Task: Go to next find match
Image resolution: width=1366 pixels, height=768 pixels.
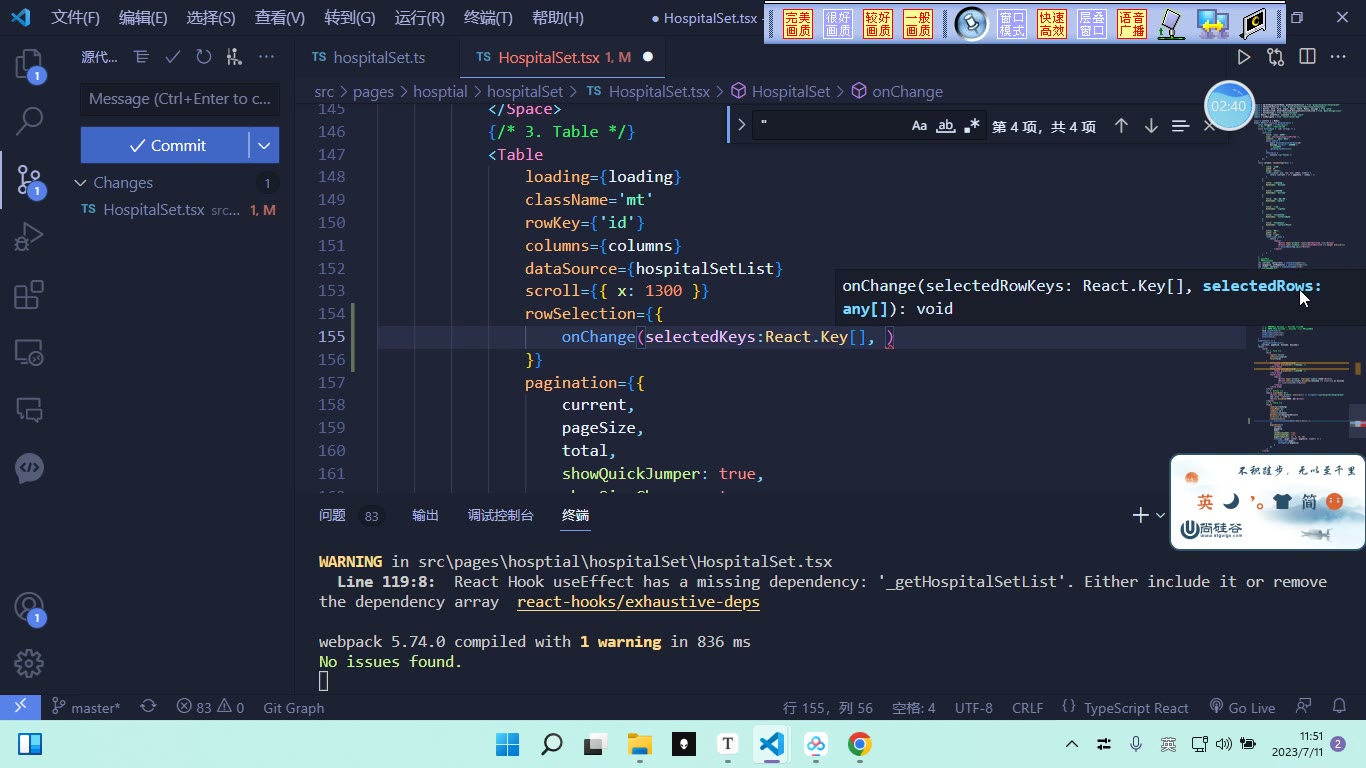Action: [x=1151, y=126]
